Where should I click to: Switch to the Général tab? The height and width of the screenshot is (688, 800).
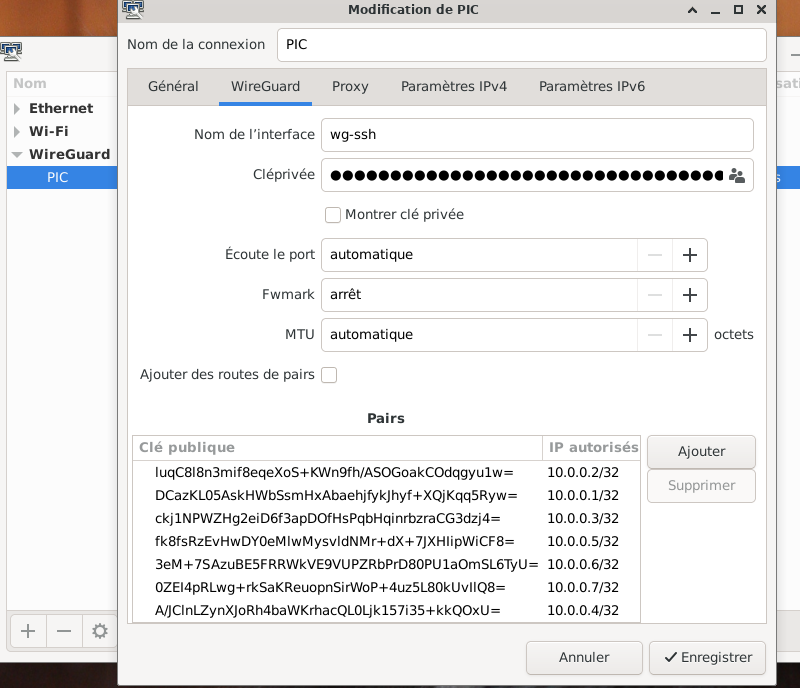[173, 86]
